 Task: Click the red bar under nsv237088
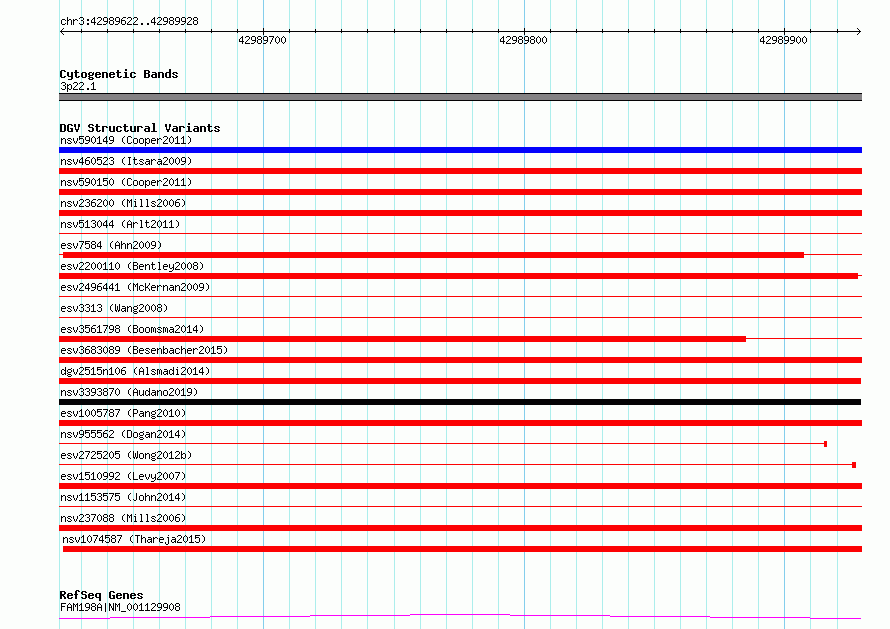(460, 528)
